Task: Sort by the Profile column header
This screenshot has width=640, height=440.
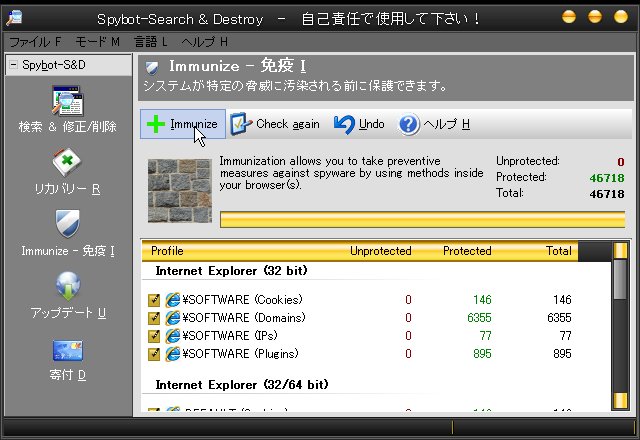Action: (x=167, y=251)
